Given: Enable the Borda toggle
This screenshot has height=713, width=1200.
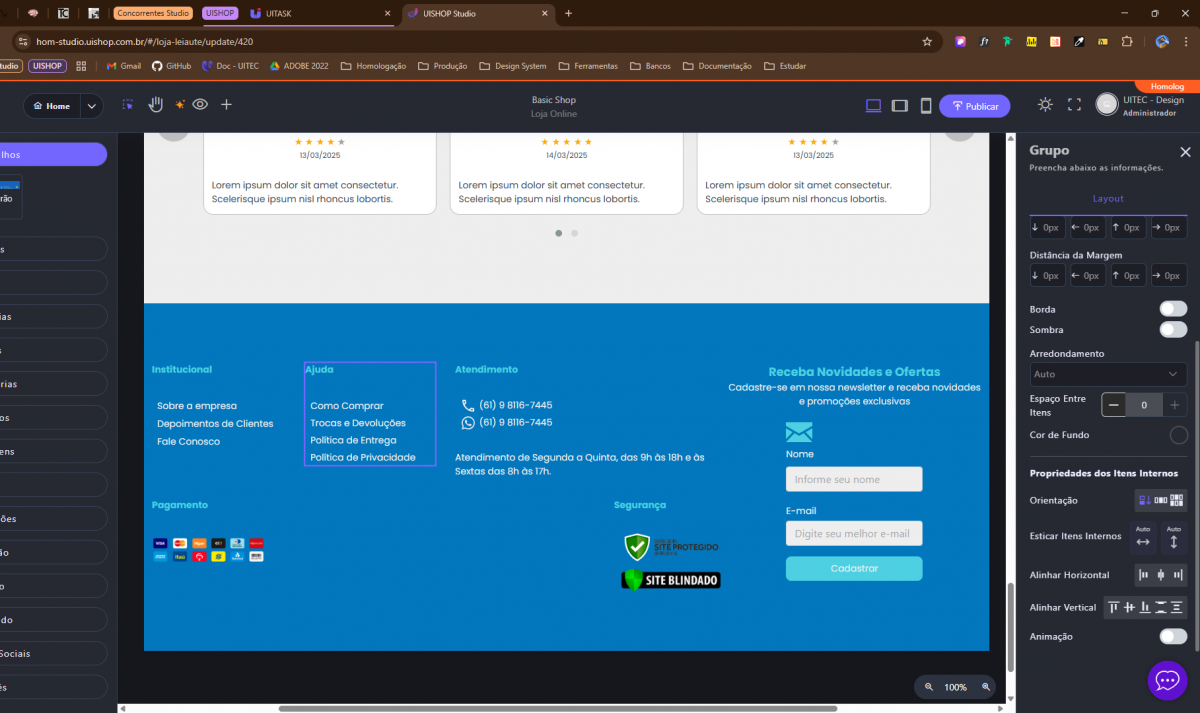Looking at the screenshot, I should click(x=1173, y=309).
